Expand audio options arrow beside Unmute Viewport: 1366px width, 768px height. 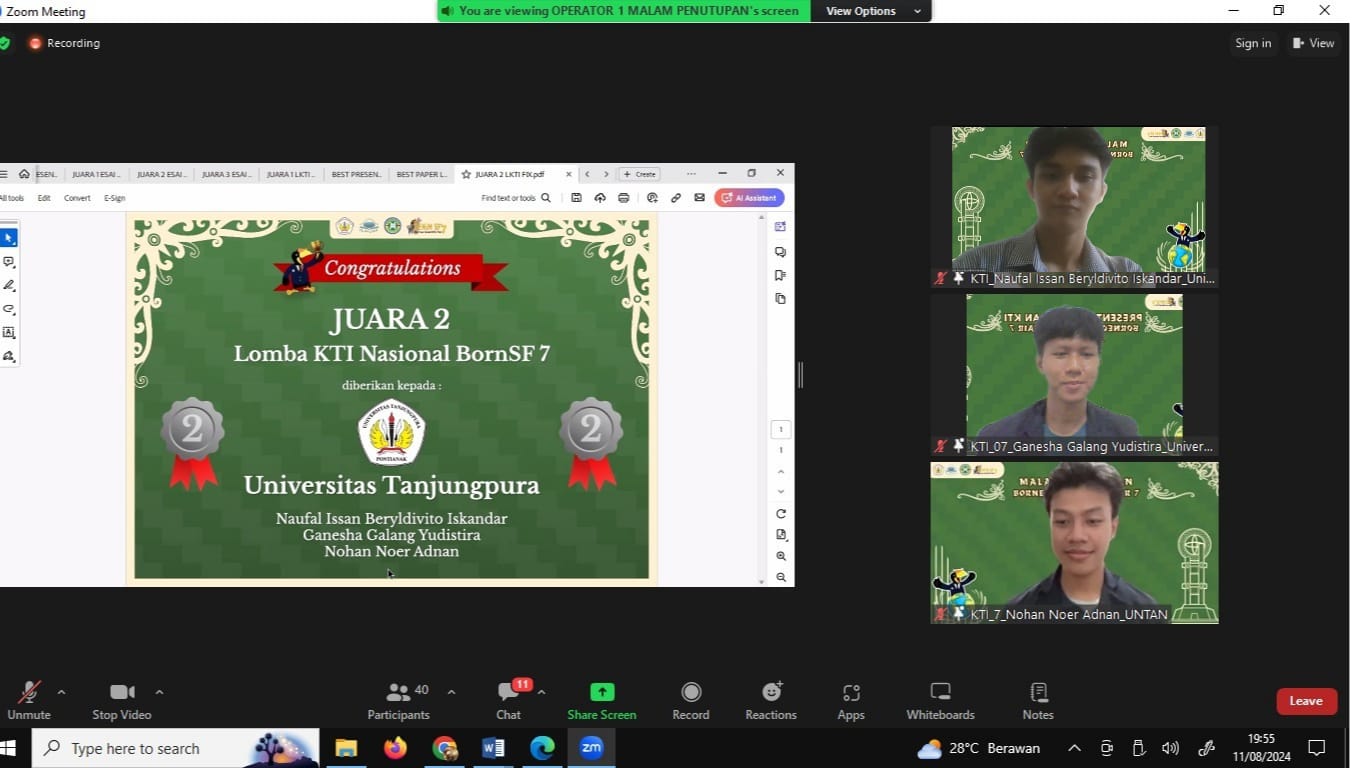coord(61,692)
